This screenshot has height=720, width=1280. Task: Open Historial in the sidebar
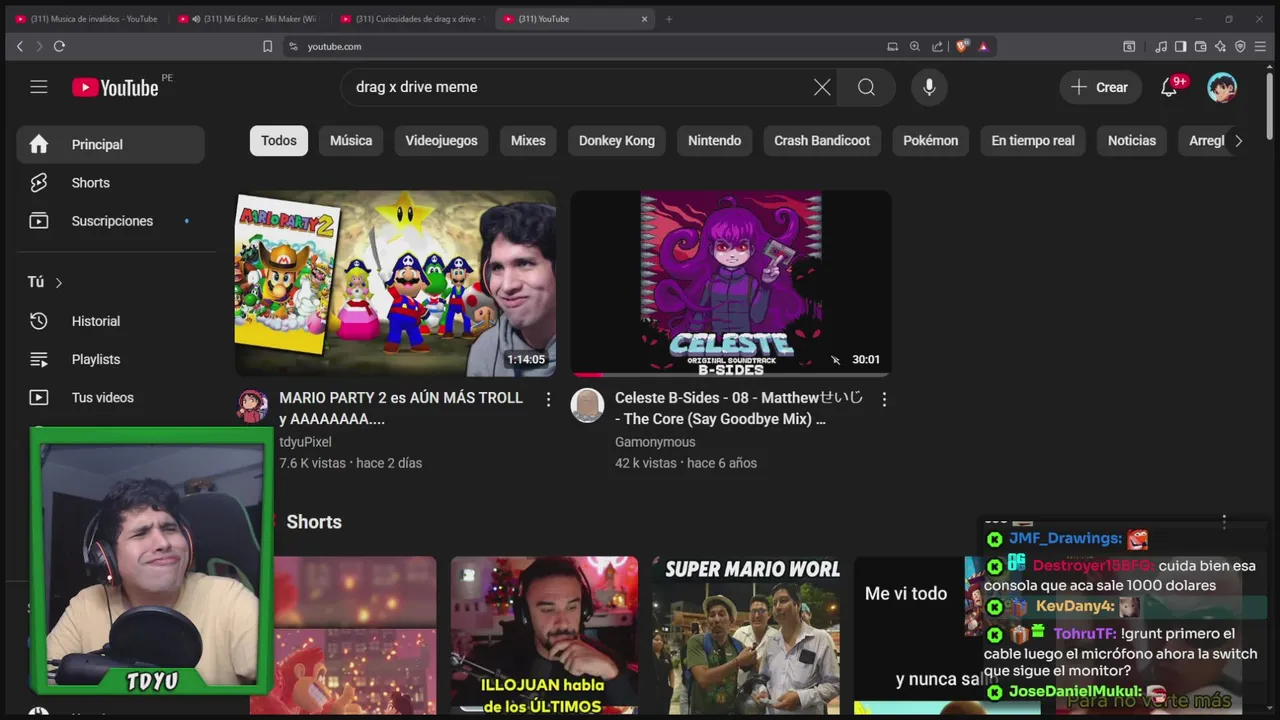click(x=110, y=321)
